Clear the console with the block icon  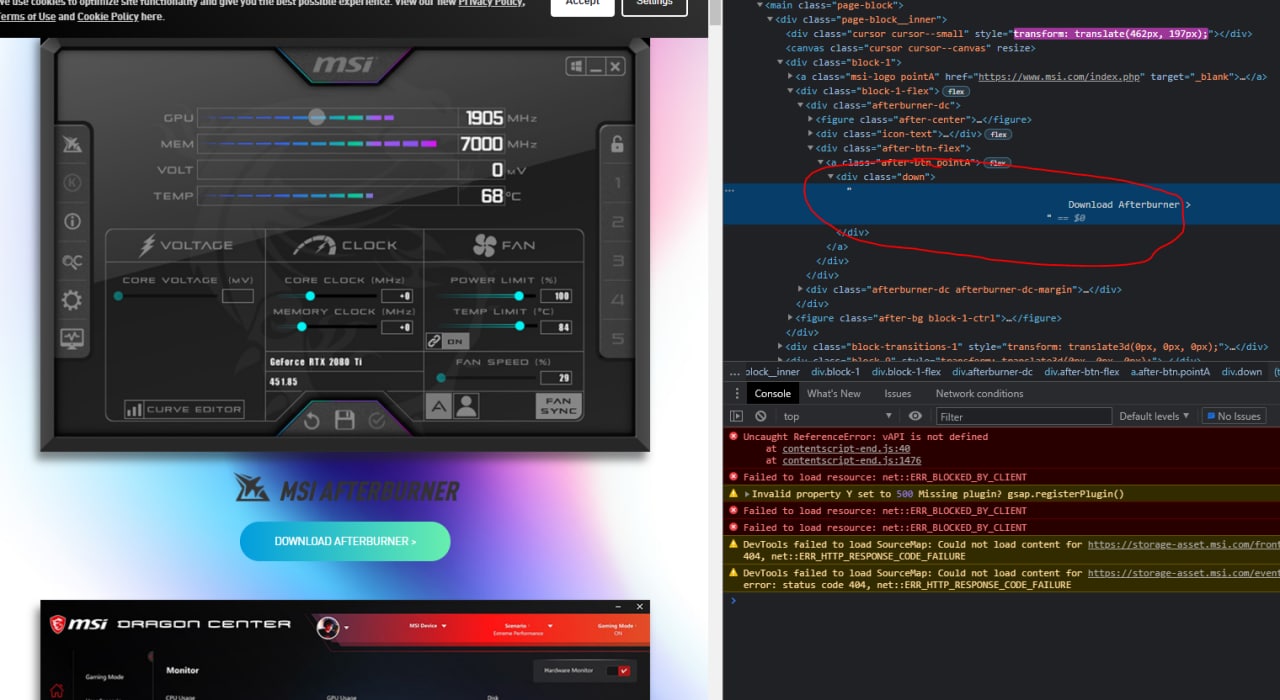pyautogui.click(x=761, y=416)
